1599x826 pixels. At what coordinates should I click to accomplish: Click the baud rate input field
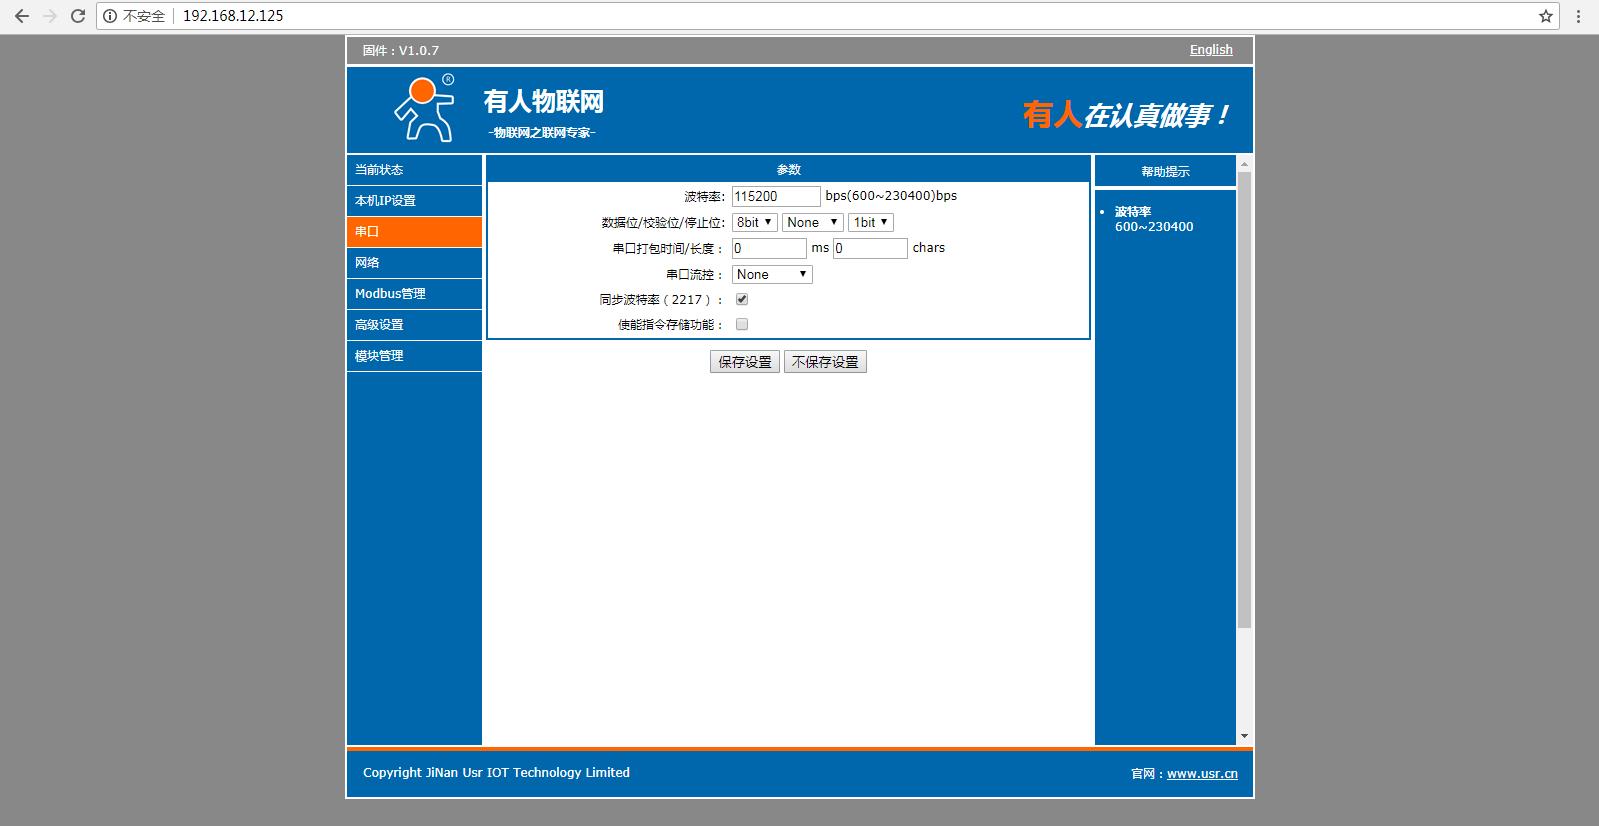(775, 196)
